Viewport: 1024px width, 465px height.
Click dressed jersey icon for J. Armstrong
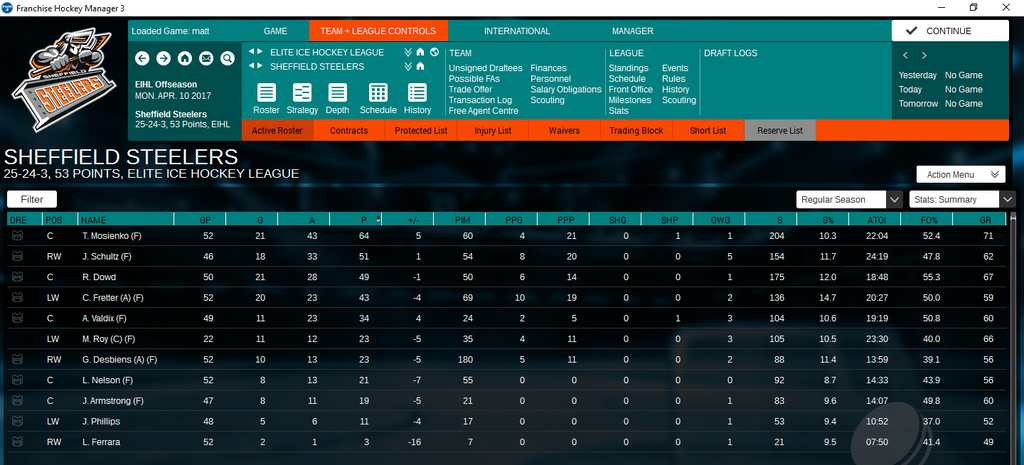18,400
